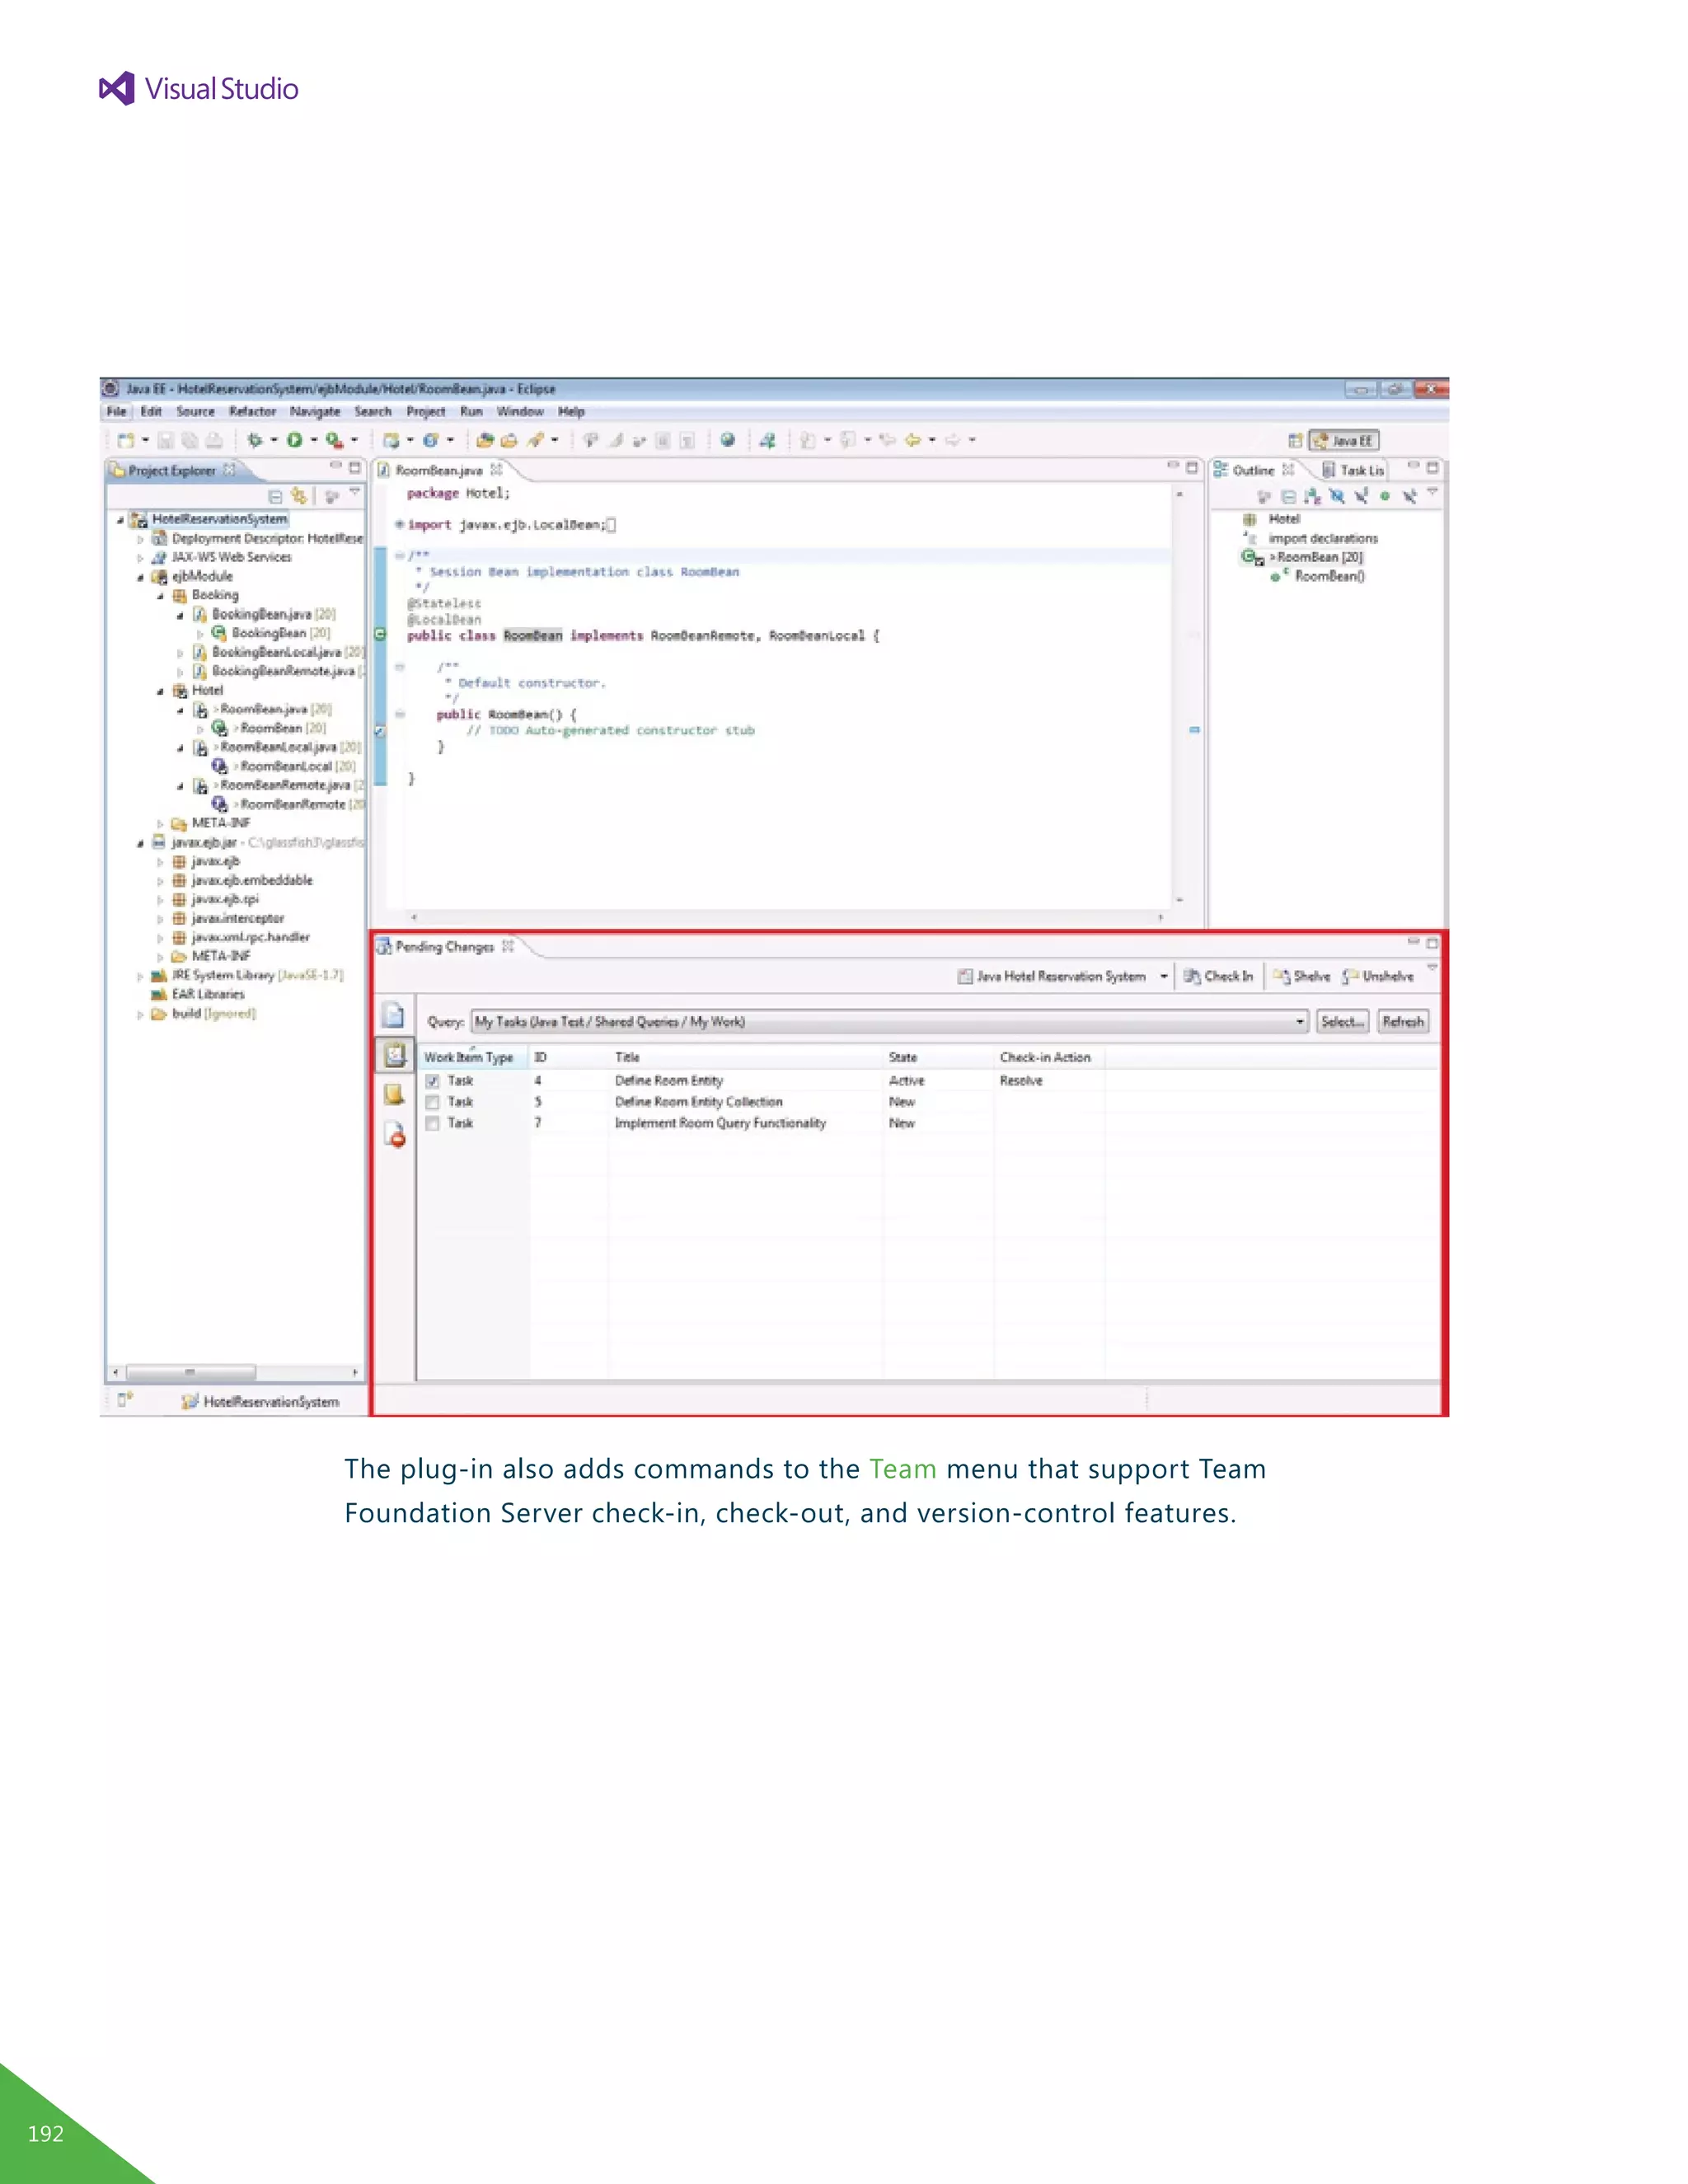This screenshot has height=2184, width=1688.
Task: Open Source Files view in Pending Changes sidebar
Action: 394,1016
